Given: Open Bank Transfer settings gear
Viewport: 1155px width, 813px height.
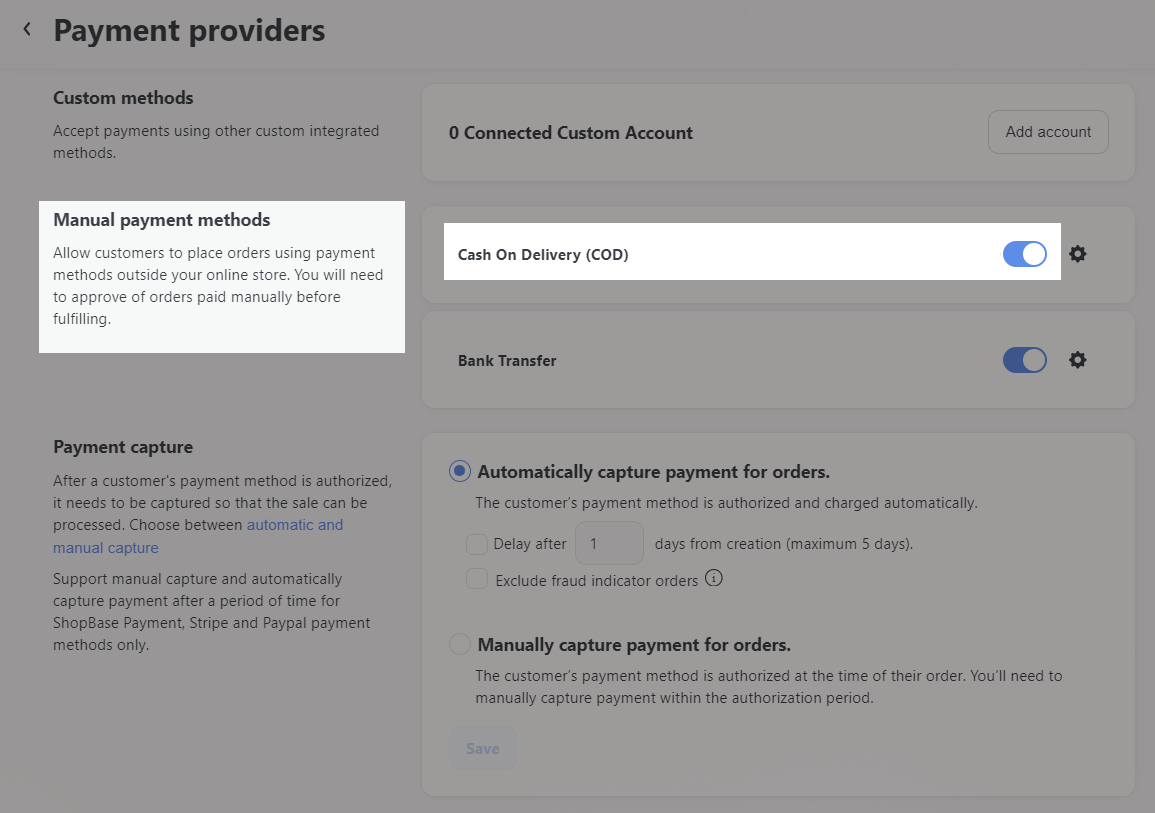Looking at the screenshot, I should pyautogui.click(x=1078, y=360).
